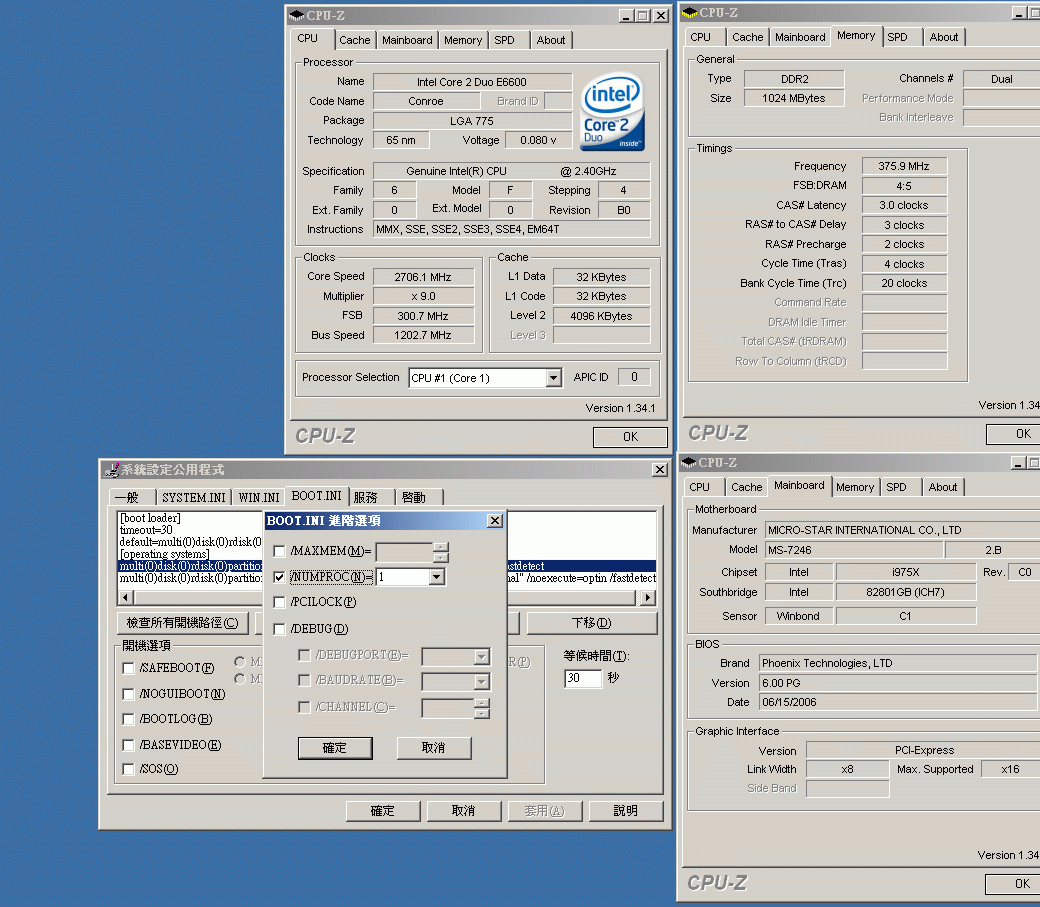Click the code name value "Conroe"
The height and width of the screenshot is (907, 1040).
pyautogui.click(x=426, y=102)
